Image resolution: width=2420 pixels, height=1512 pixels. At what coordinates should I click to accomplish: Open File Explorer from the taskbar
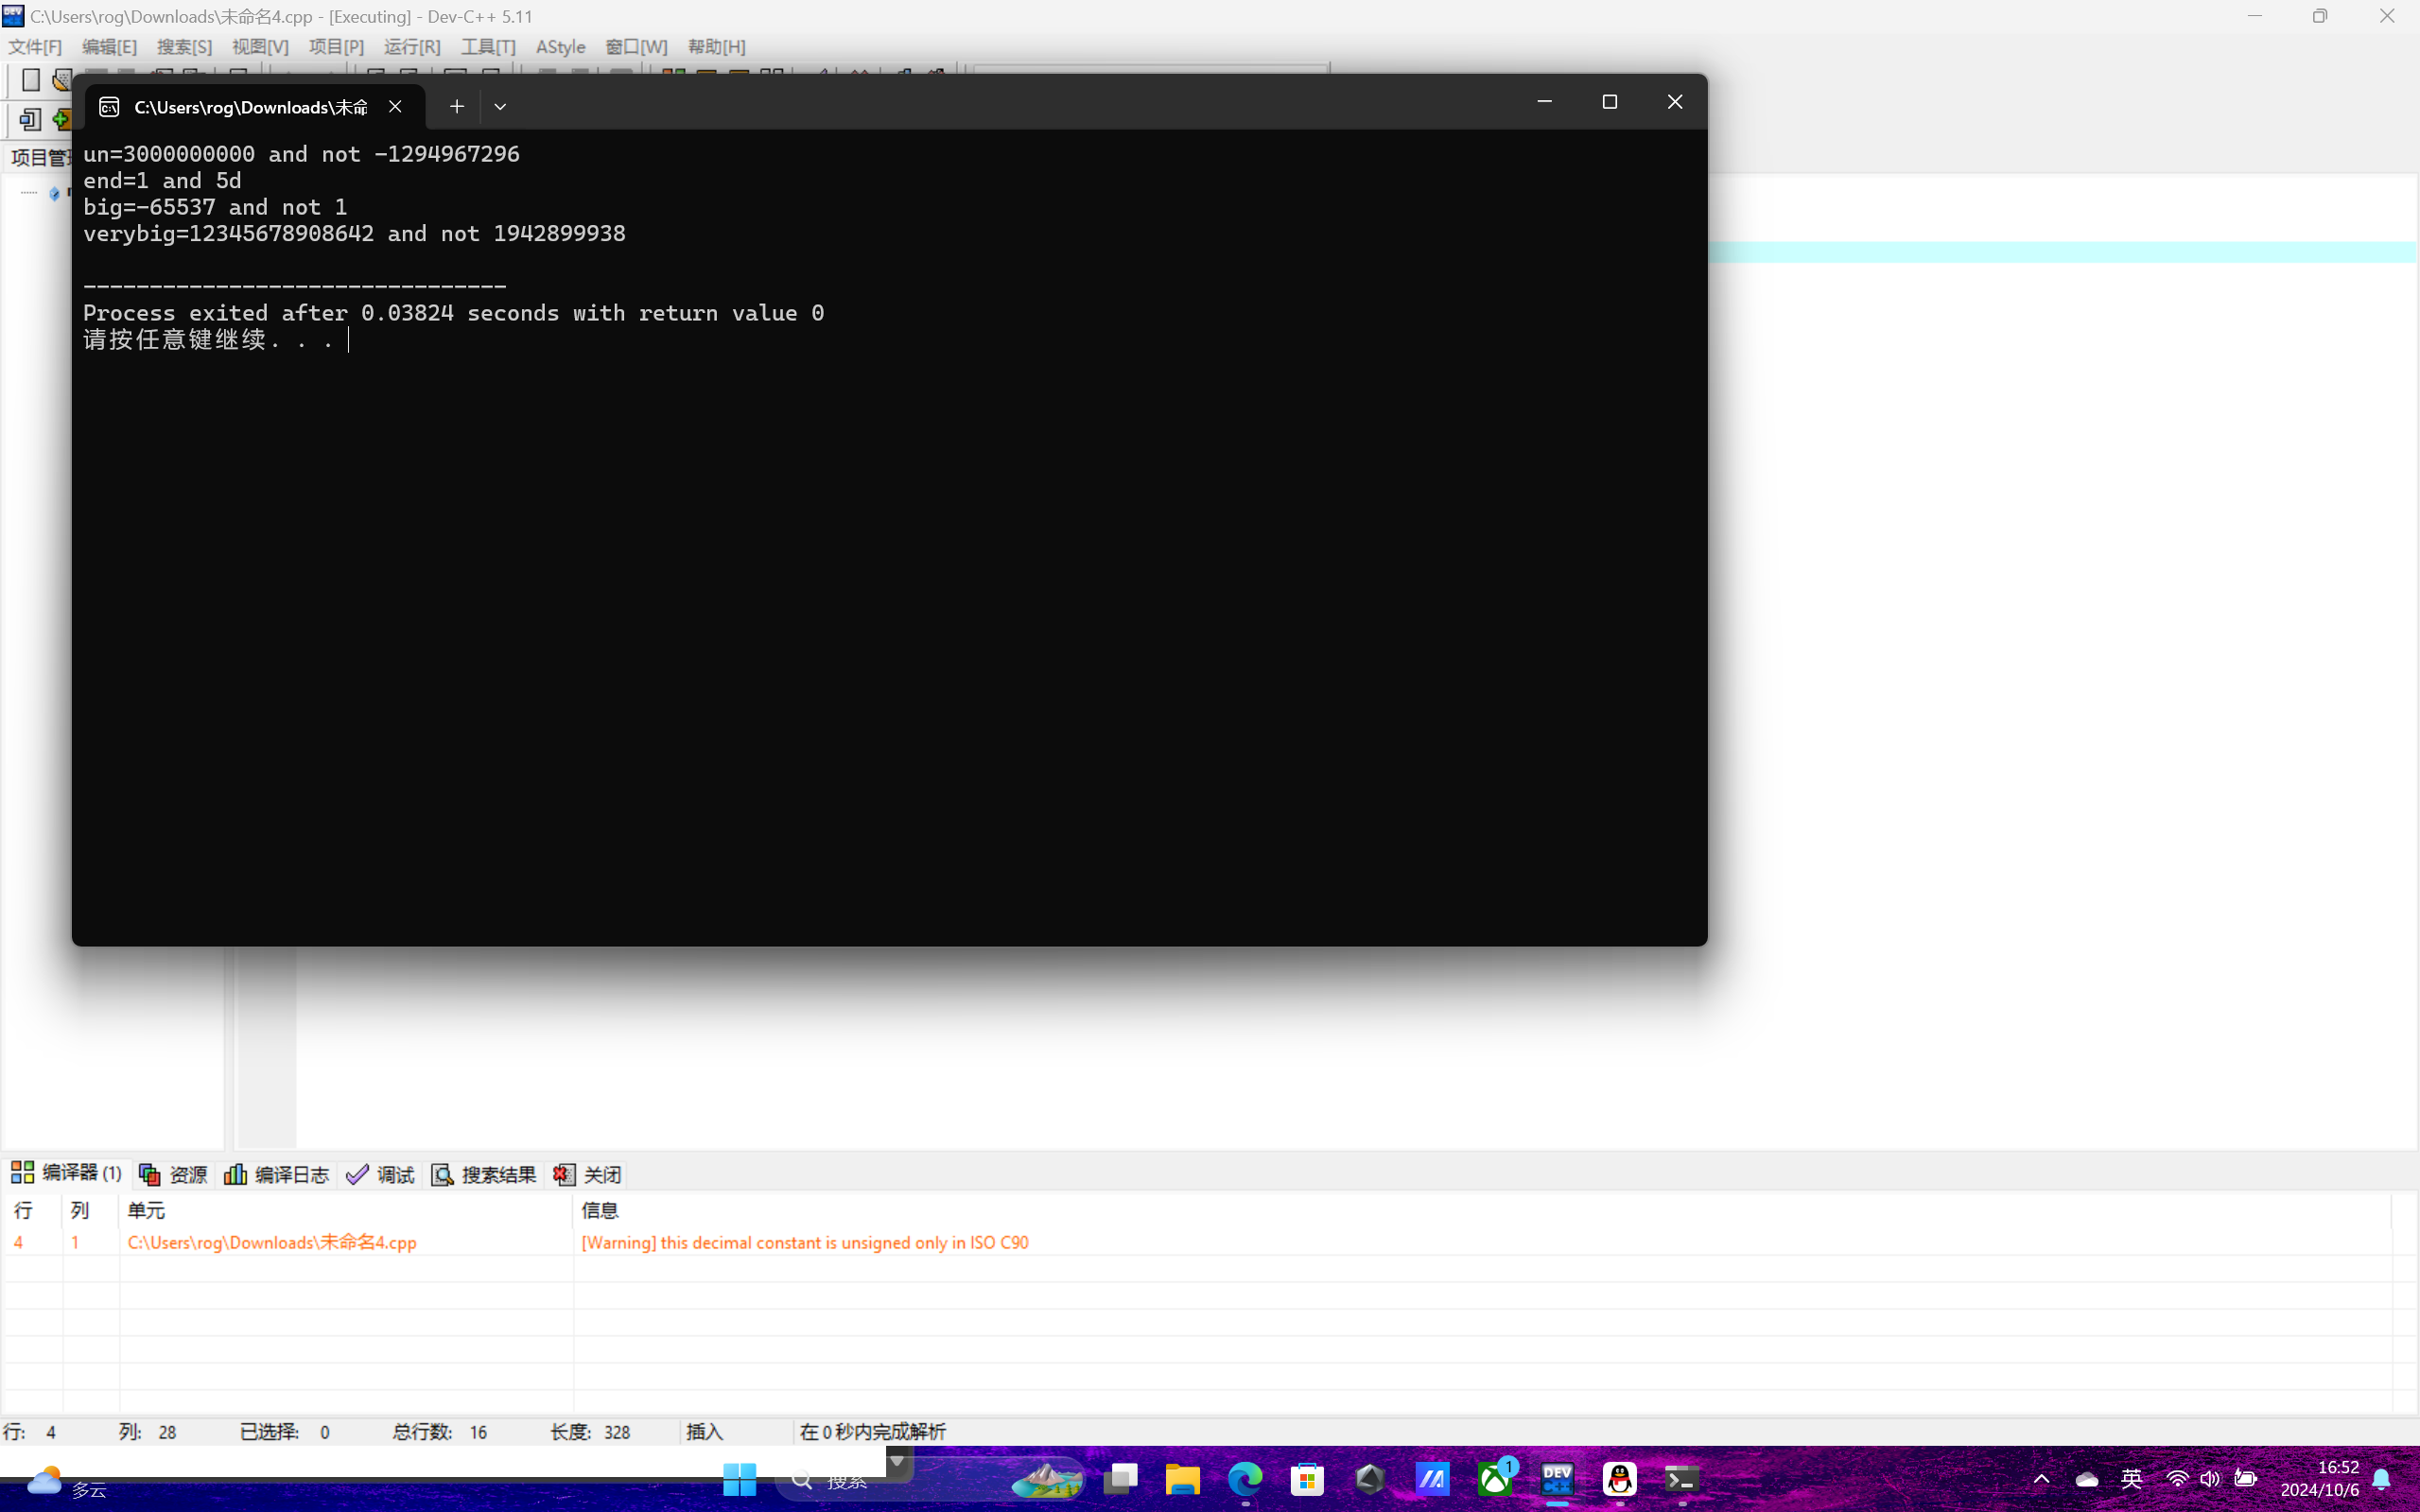[1183, 1479]
